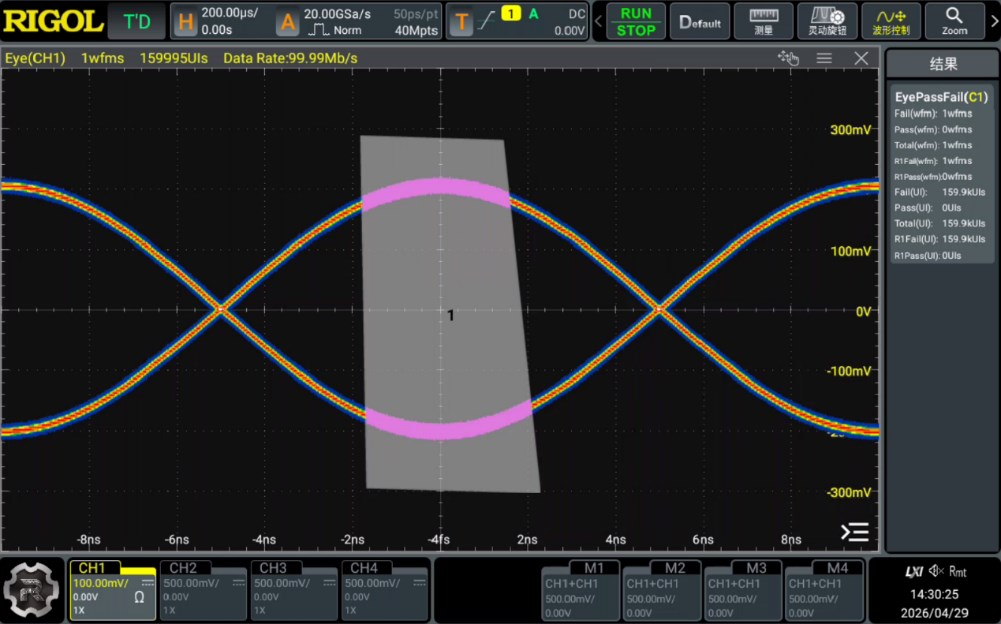Toggle RUN/STOP acquisition

tap(636, 21)
